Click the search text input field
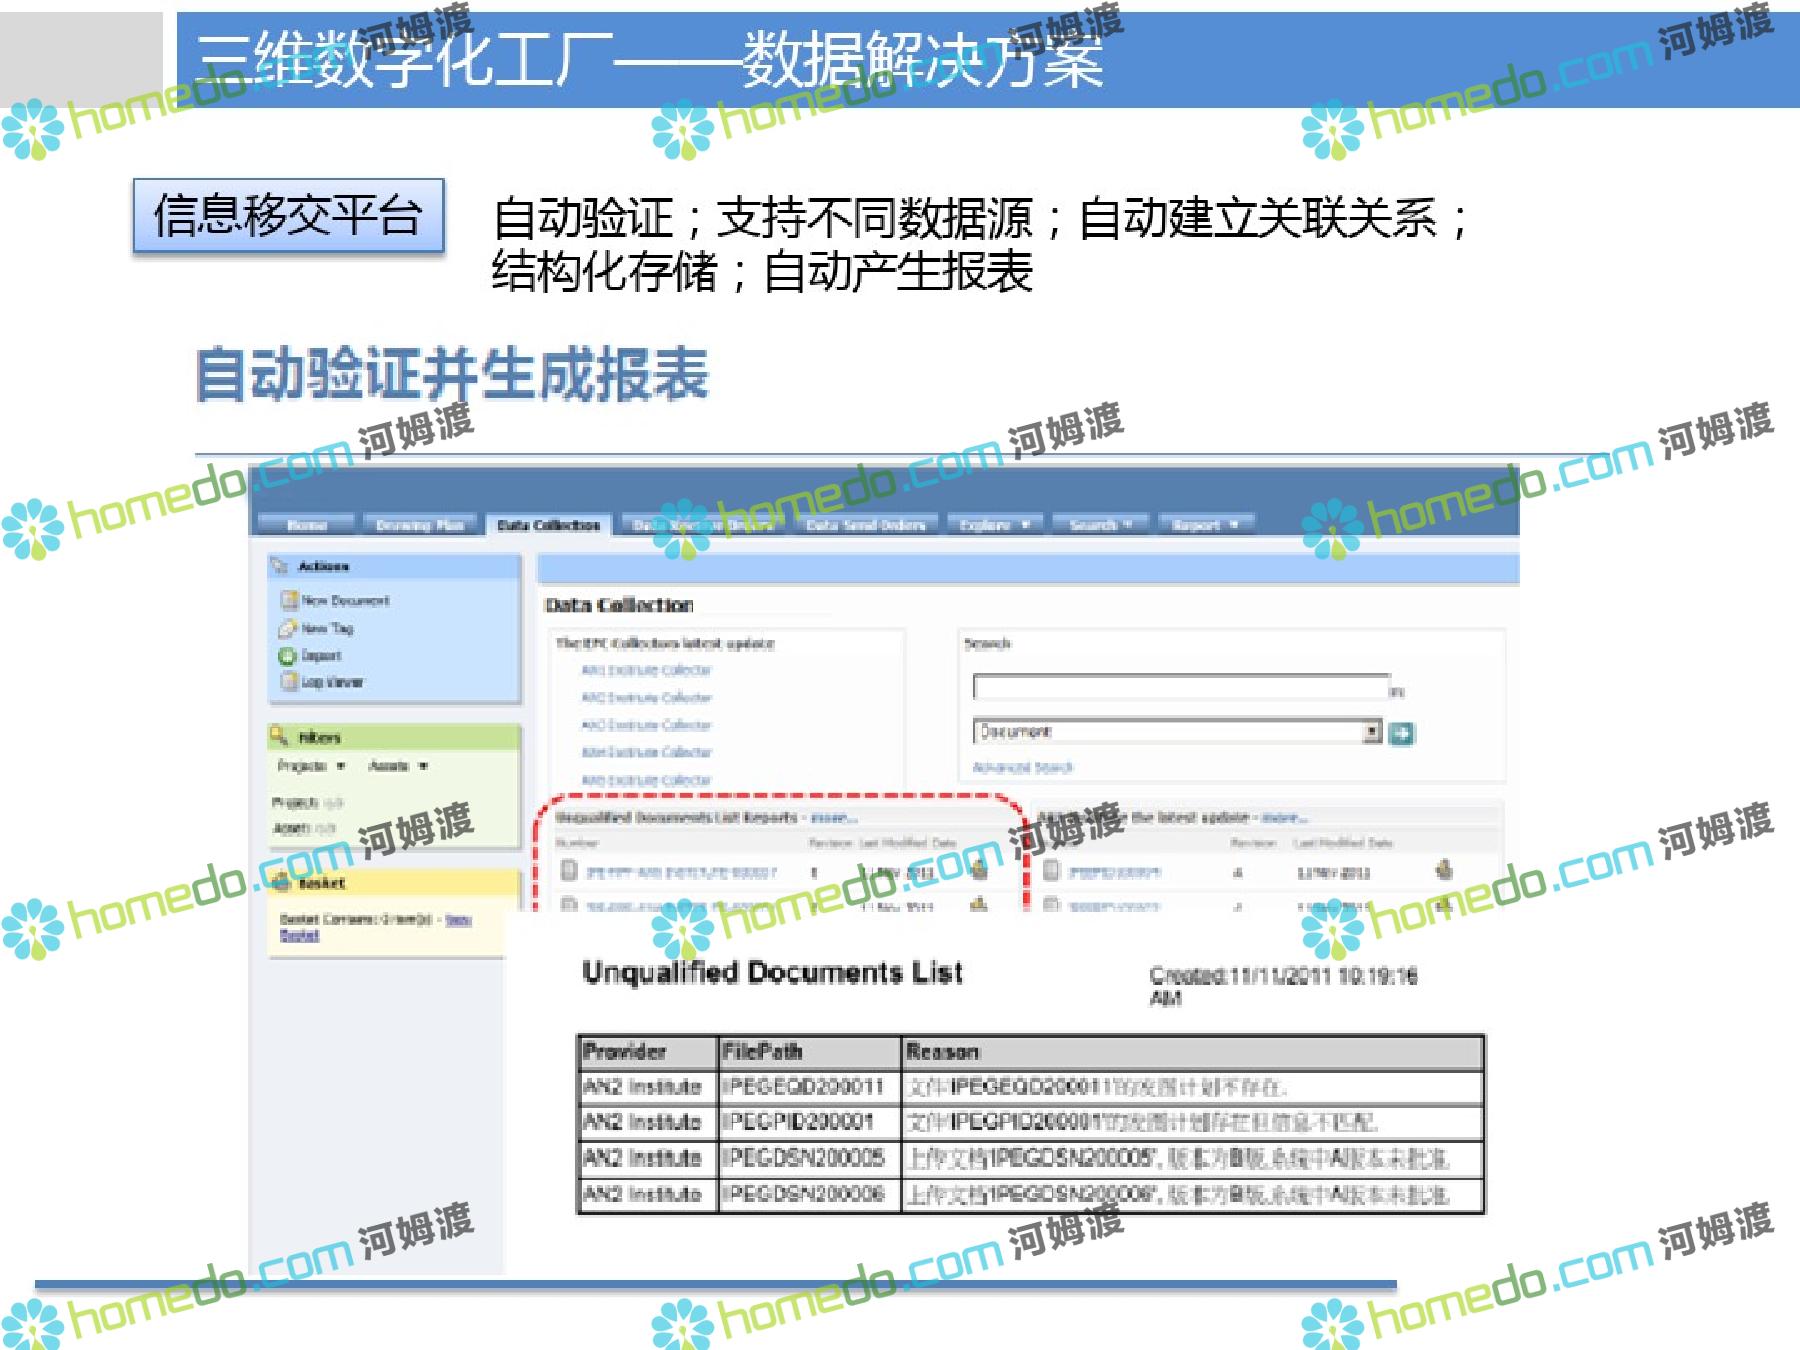Screen dimensions: 1800x1350 click(x=1180, y=687)
